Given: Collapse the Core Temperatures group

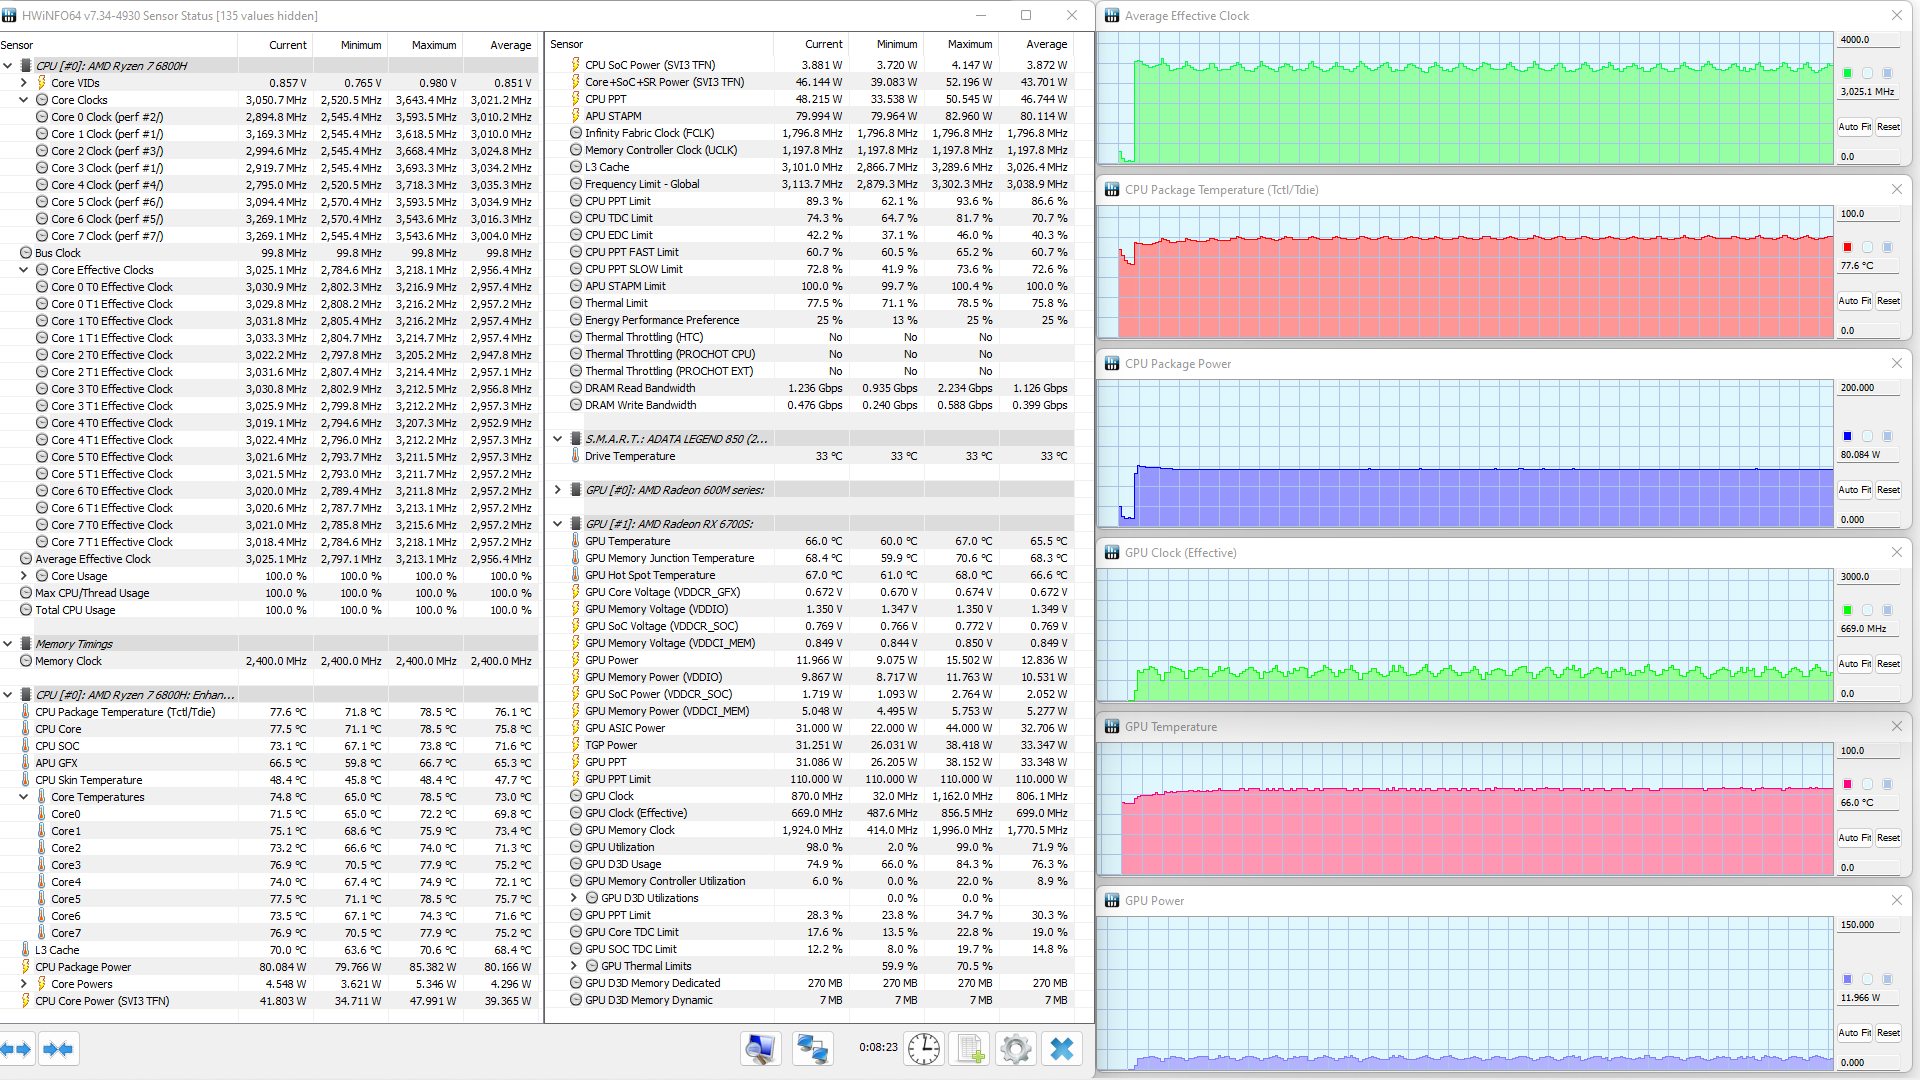Looking at the screenshot, I should pyautogui.click(x=24, y=797).
